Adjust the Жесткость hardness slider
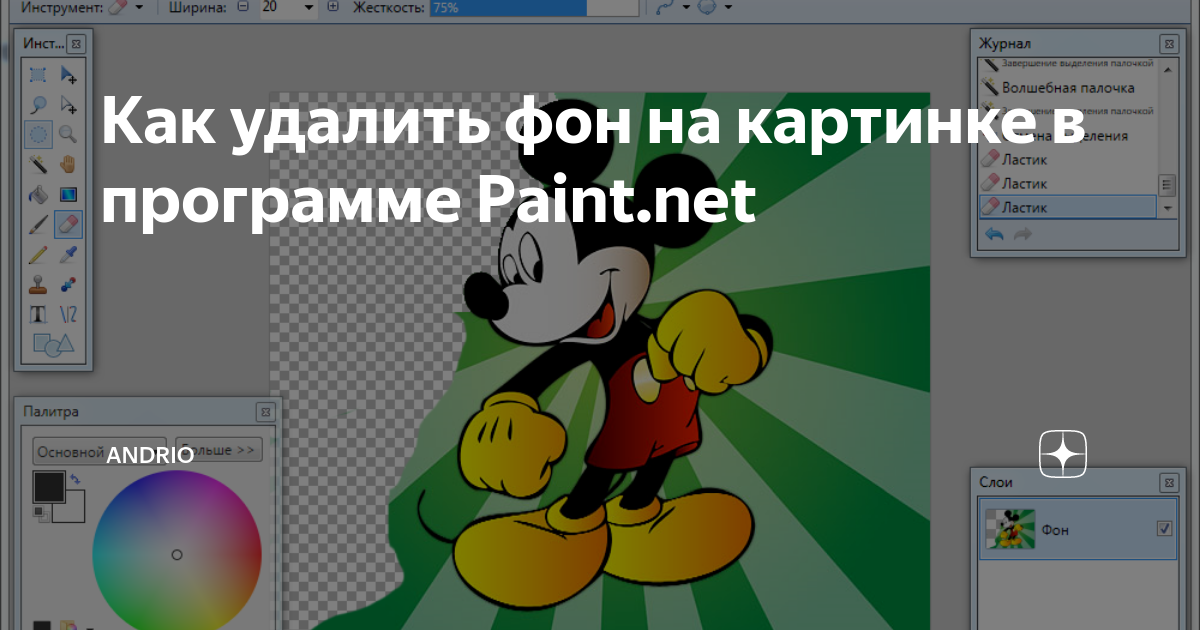This screenshot has width=1200, height=630. click(534, 7)
